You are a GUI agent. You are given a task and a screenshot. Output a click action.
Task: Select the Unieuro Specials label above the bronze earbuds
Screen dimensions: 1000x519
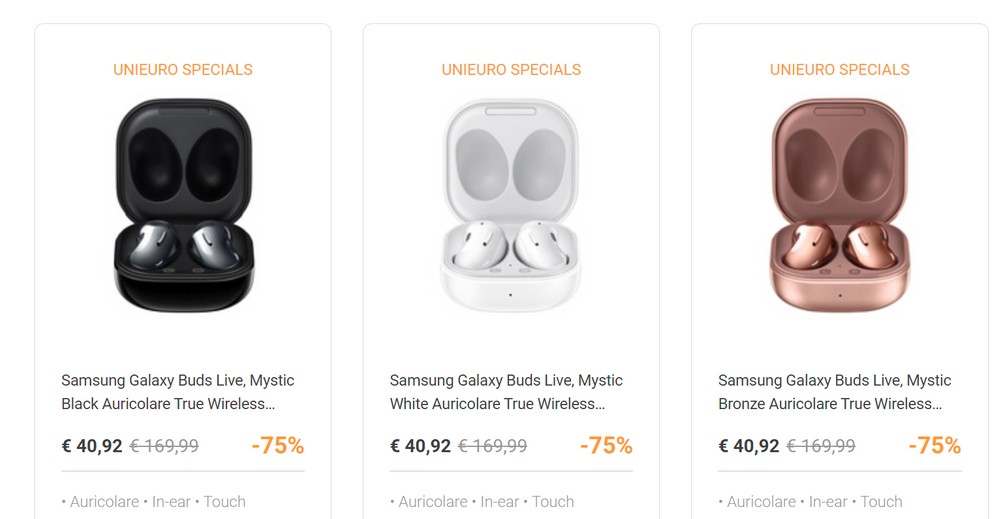click(x=839, y=70)
